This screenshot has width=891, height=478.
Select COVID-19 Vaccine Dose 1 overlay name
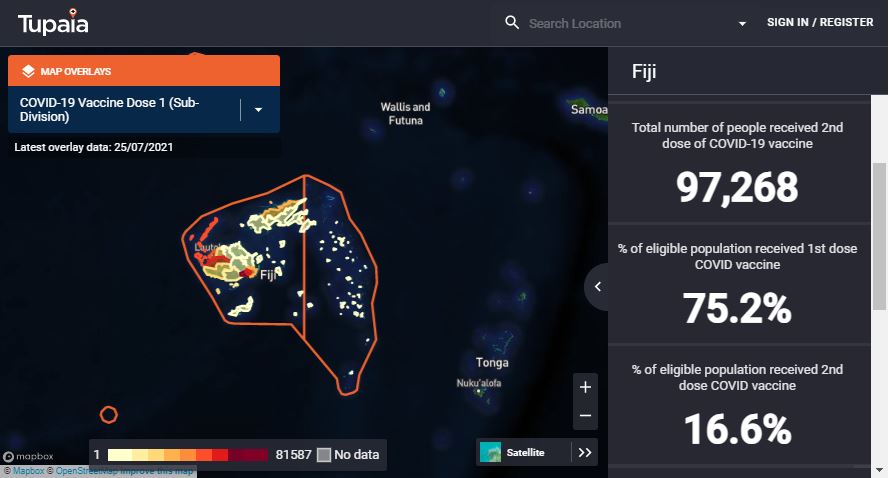tap(110, 110)
